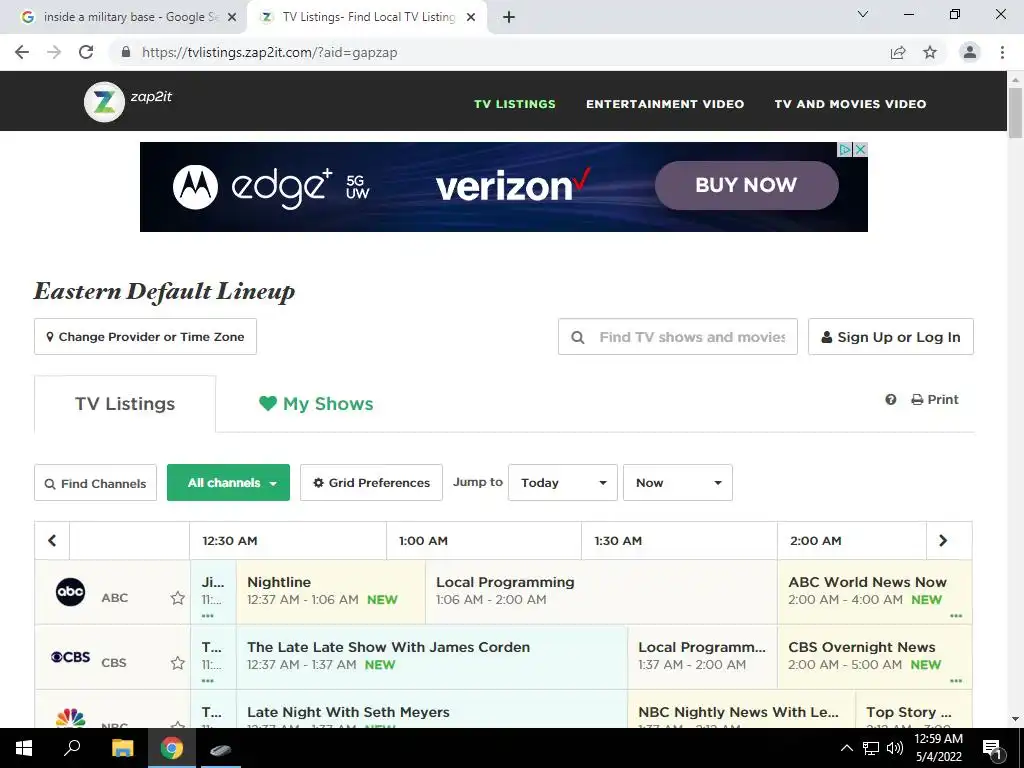Click Sign Up or Log In button
The width and height of the screenshot is (1024, 768).
tap(891, 336)
